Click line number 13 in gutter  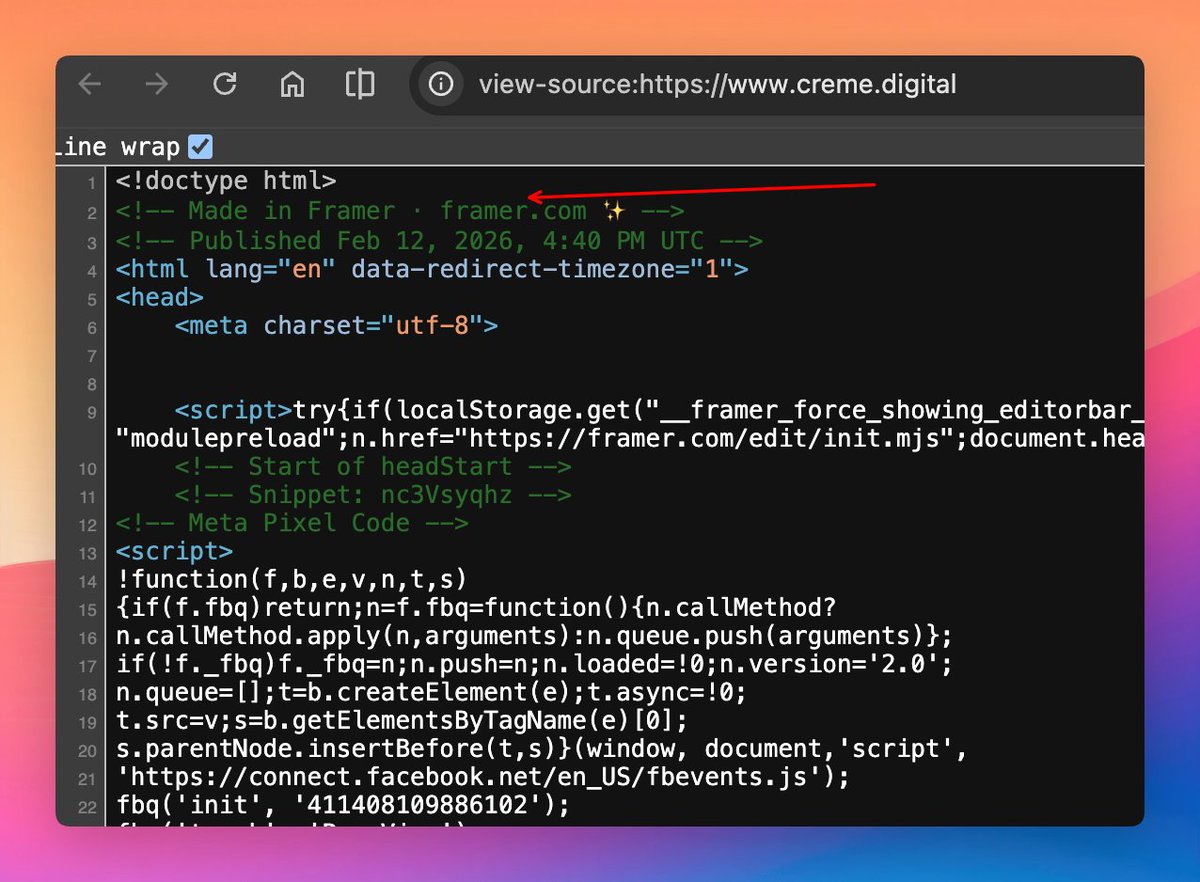click(x=88, y=553)
